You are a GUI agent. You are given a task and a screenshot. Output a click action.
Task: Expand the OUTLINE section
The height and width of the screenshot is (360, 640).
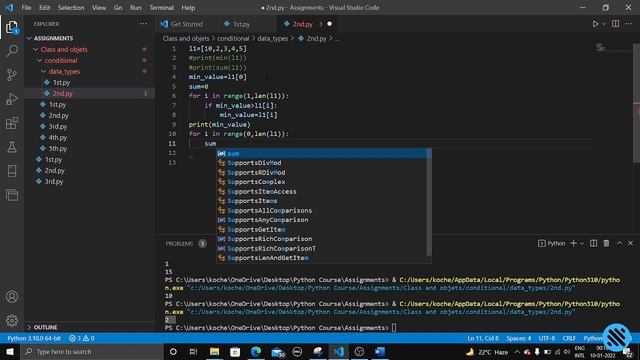click(x=45, y=327)
